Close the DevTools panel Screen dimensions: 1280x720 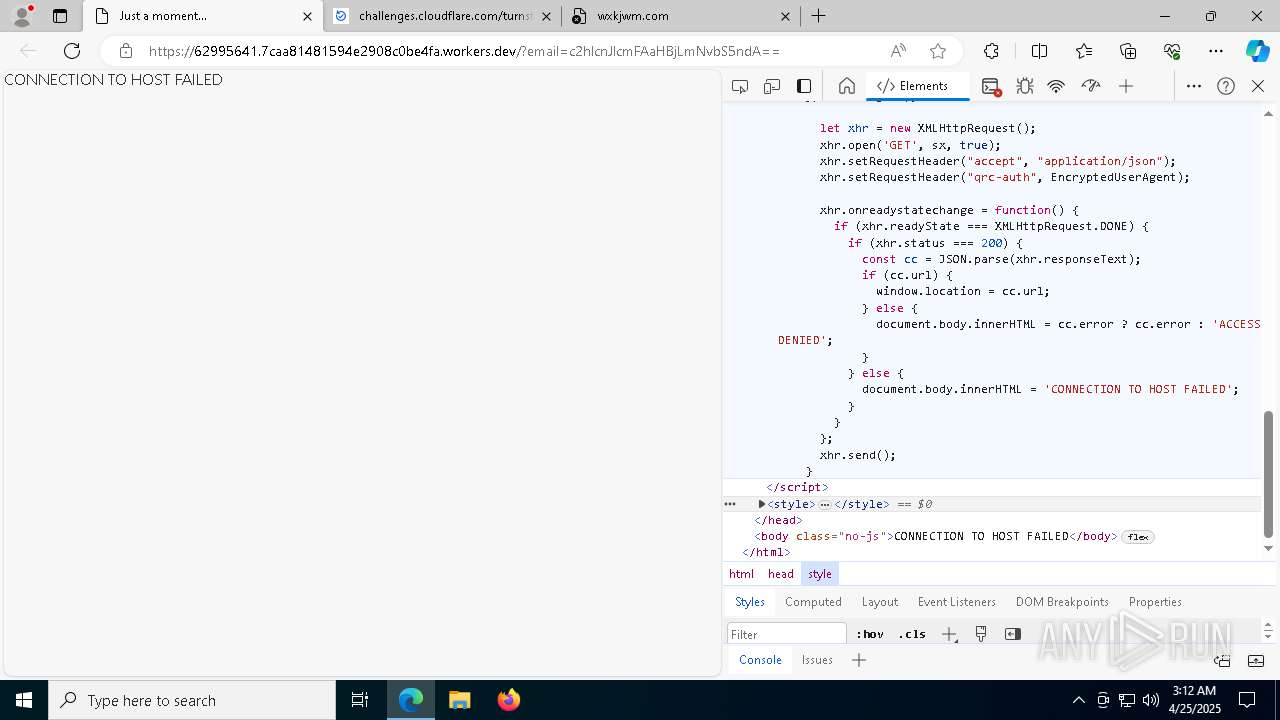tap(1258, 86)
